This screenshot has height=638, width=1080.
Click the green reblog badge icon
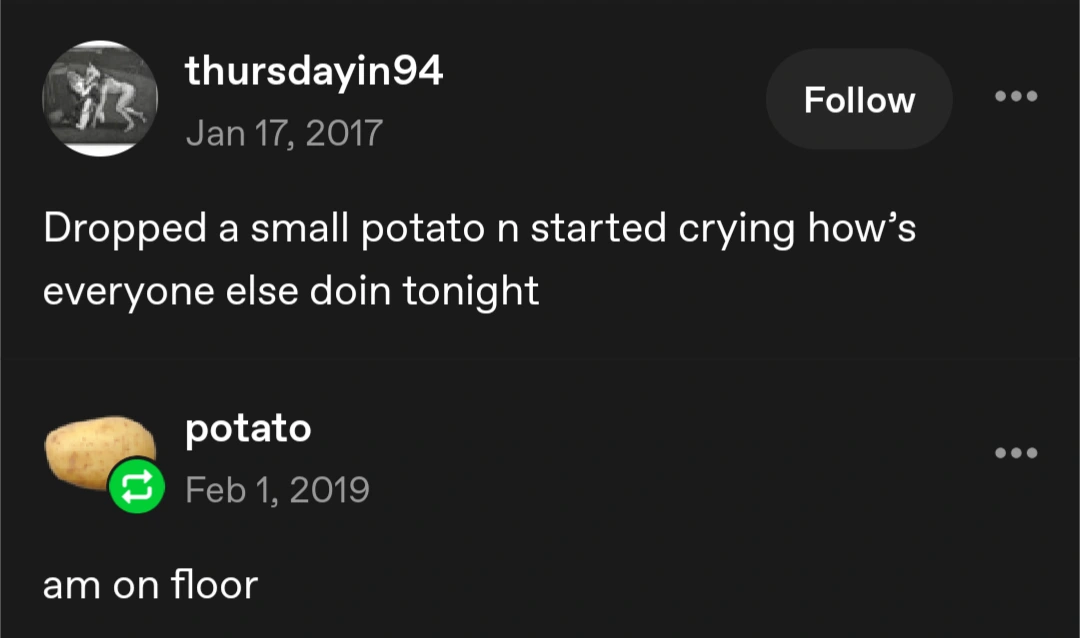coord(137,486)
